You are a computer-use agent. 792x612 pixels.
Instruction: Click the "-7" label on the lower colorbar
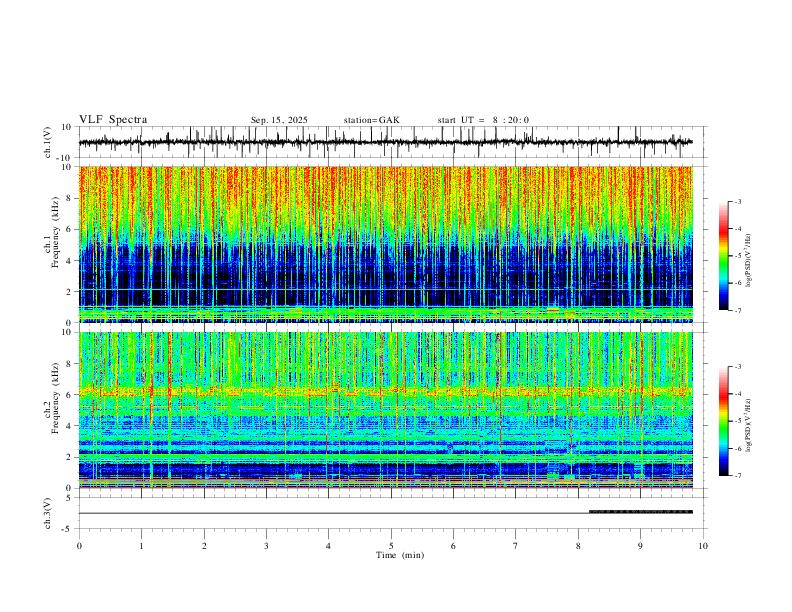(x=738, y=476)
